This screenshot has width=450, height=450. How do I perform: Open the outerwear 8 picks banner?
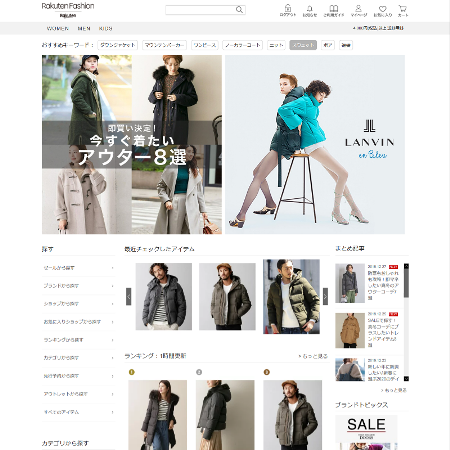click(x=132, y=144)
